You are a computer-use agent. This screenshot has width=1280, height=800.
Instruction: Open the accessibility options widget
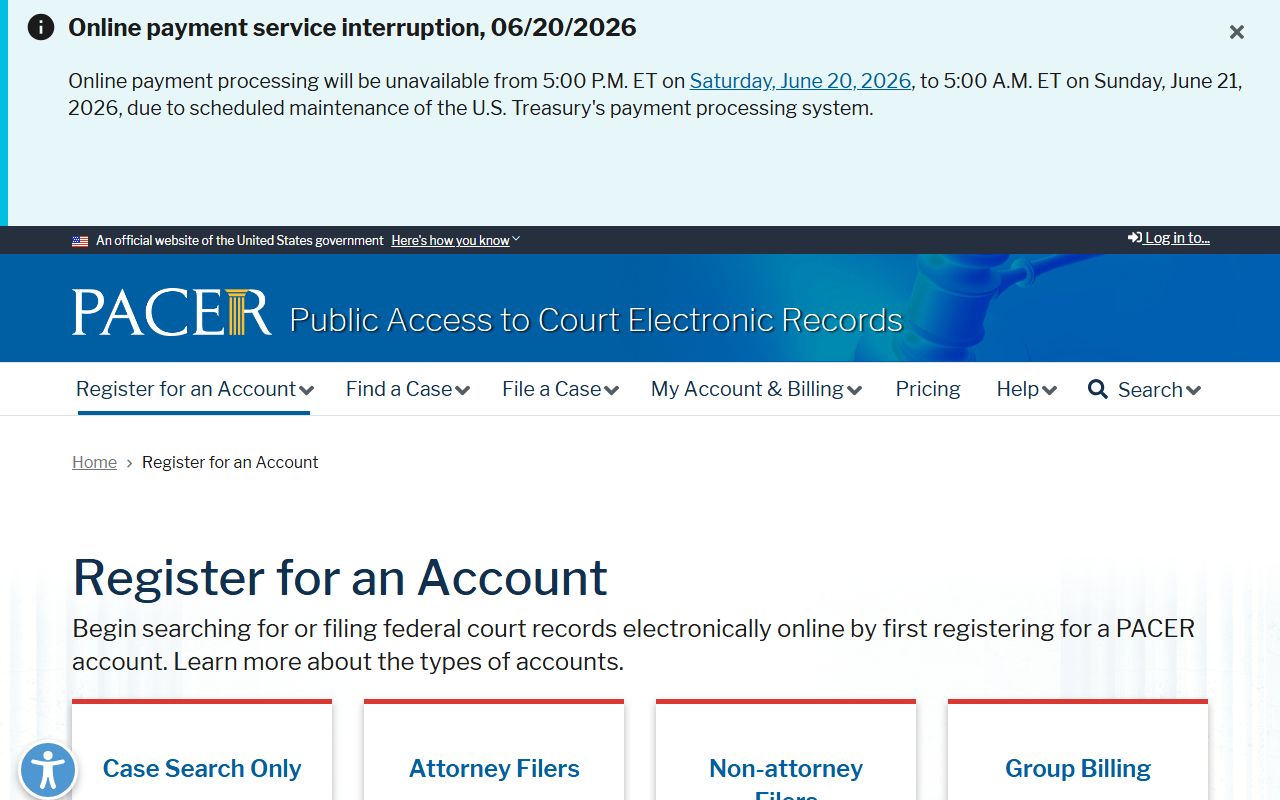click(x=47, y=771)
